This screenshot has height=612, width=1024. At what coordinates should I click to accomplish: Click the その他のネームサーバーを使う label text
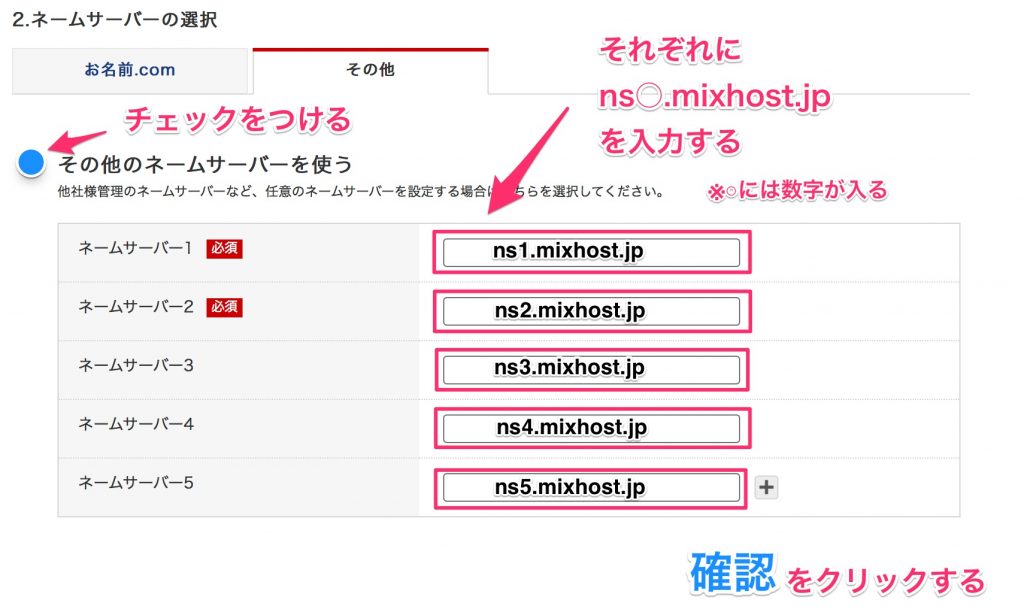[x=205, y=163]
